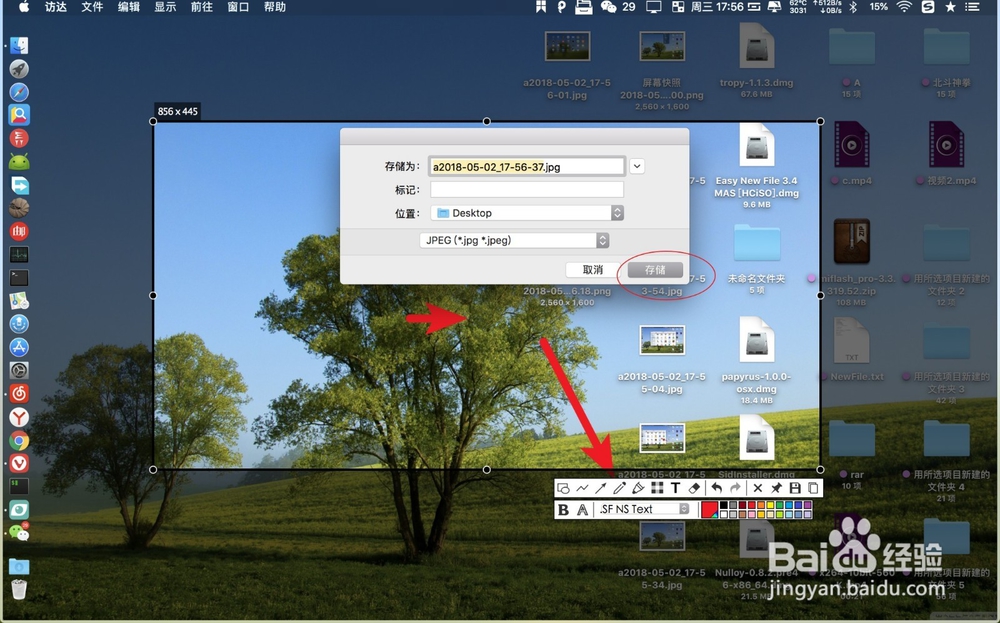Open the large red current color picker
The width and height of the screenshot is (1000, 623).
pyautogui.click(x=709, y=509)
